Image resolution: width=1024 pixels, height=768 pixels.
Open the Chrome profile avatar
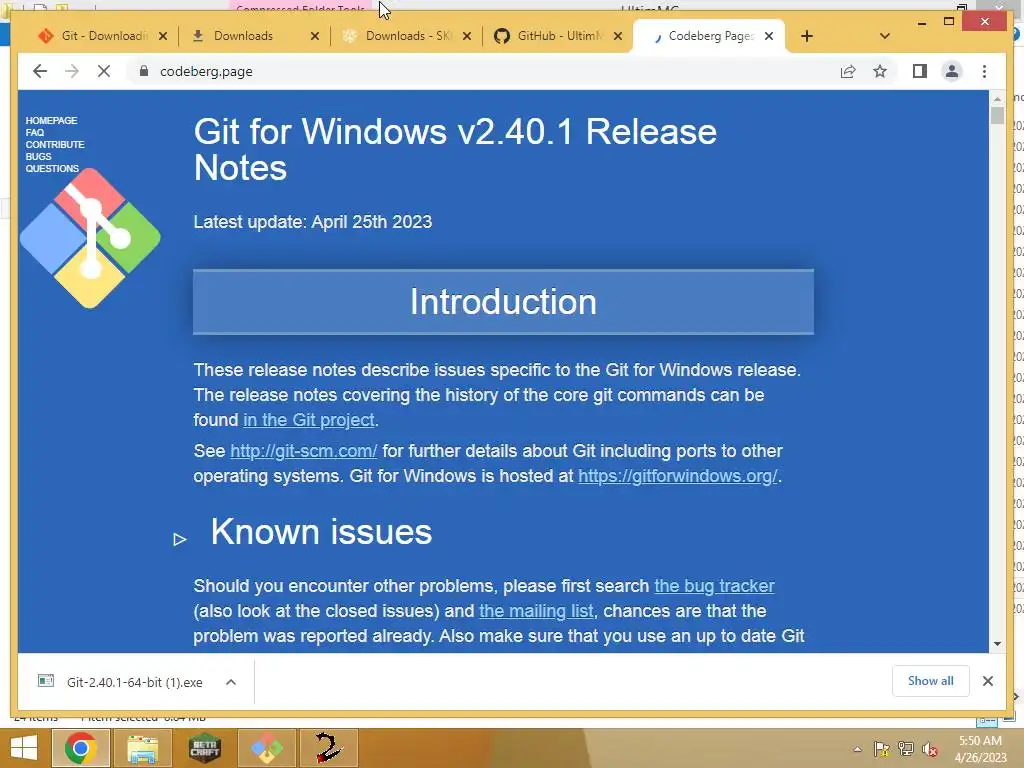click(952, 71)
